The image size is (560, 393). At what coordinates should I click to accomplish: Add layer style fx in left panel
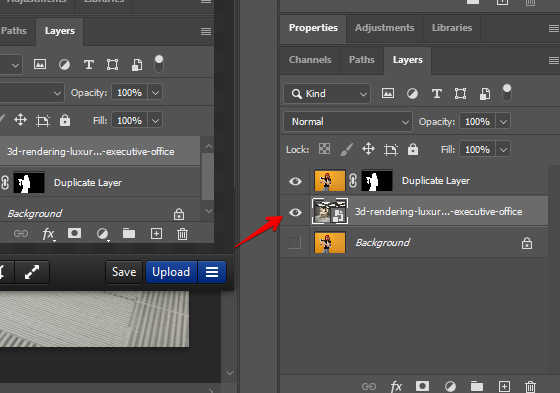(48, 234)
